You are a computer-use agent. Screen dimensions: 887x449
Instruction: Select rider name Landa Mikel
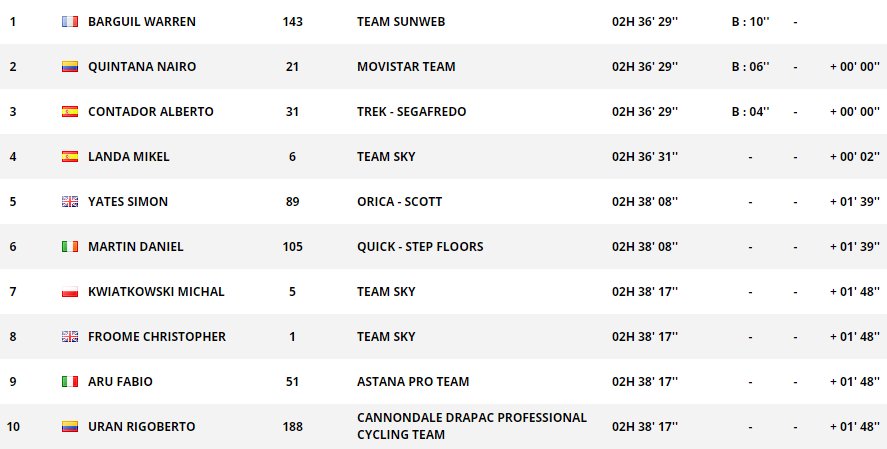tap(129, 157)
